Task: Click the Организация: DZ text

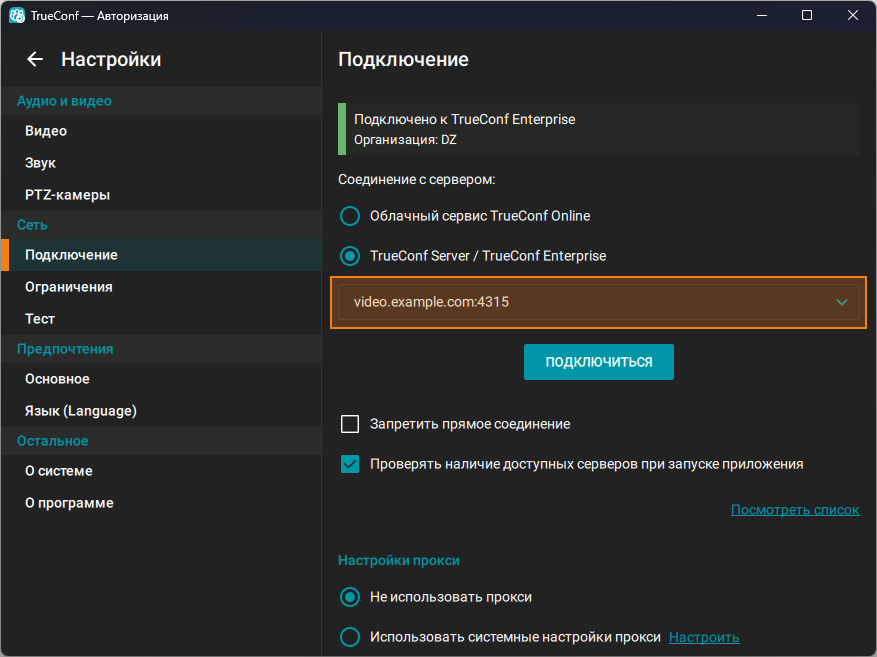Action: click(405, 140)
